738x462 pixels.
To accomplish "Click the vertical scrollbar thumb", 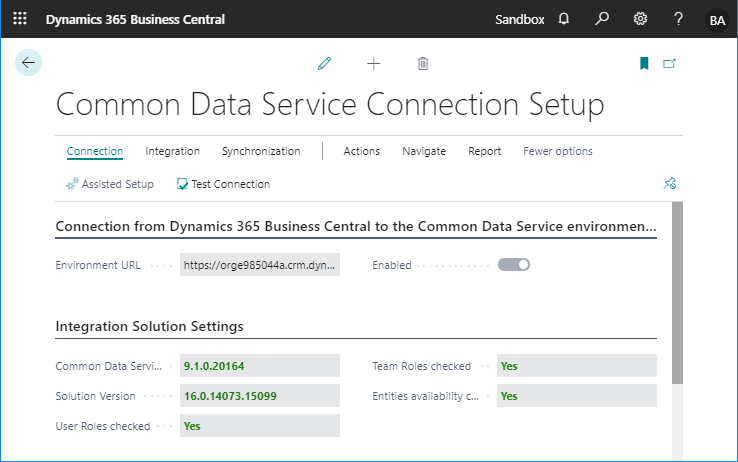I will 677,293.
